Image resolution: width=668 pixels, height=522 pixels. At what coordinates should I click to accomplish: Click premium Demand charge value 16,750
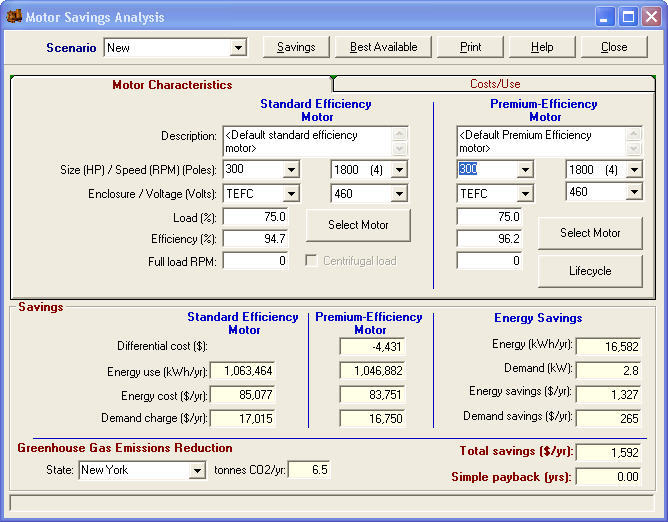click(372, 418)
